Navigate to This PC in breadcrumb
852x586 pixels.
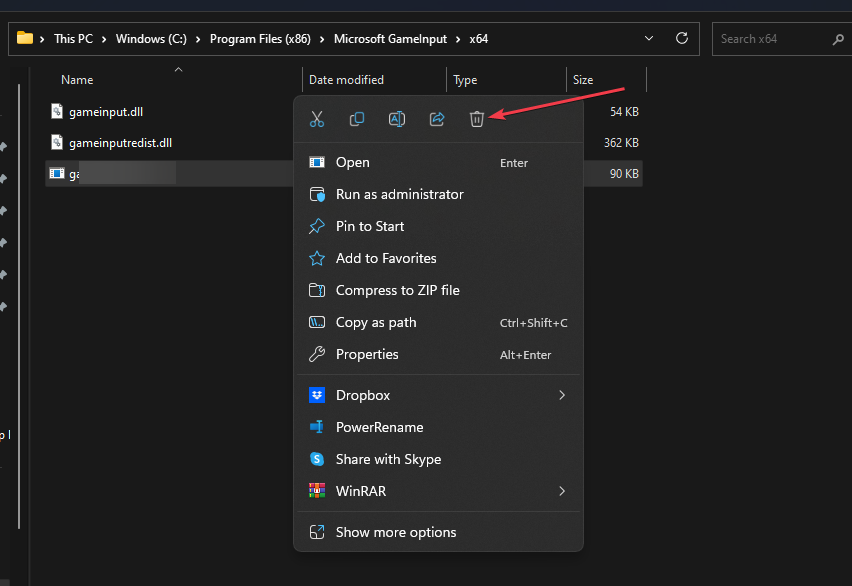(73, 39)
